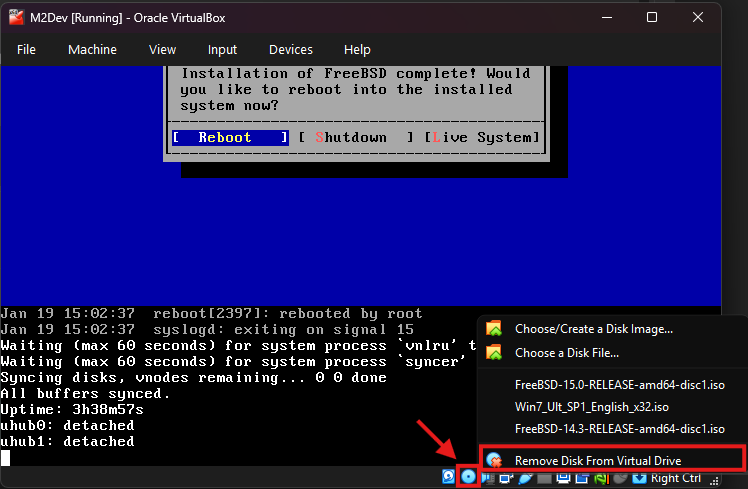Image resolution: width=748 pixels, height=489 pixels.
Task: Click the display settings status bar icon
Action: point(561,478)
